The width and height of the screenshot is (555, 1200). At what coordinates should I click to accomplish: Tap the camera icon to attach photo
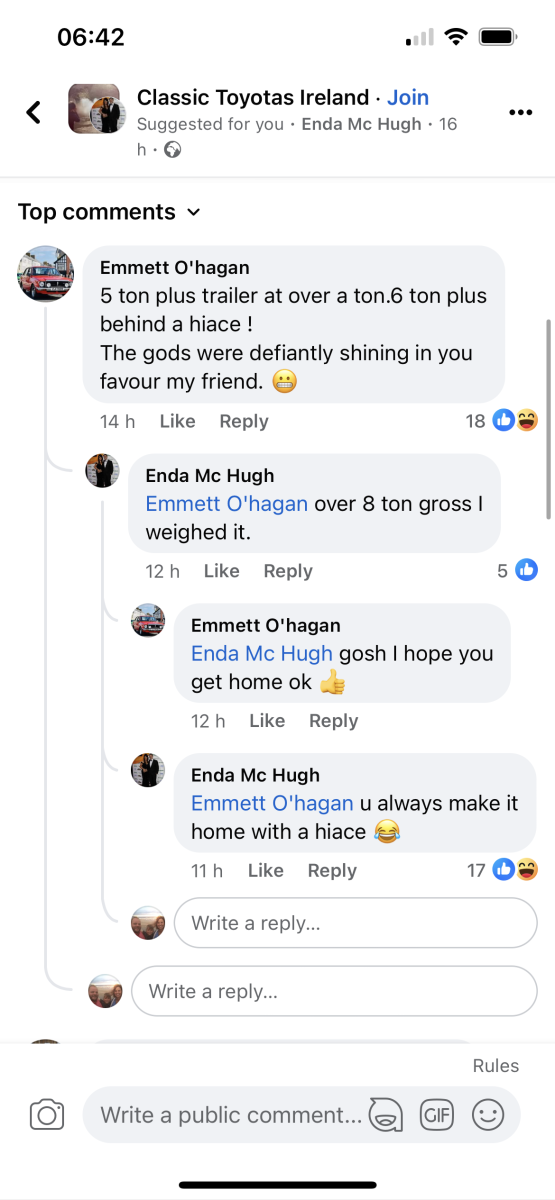(47, 1115)
